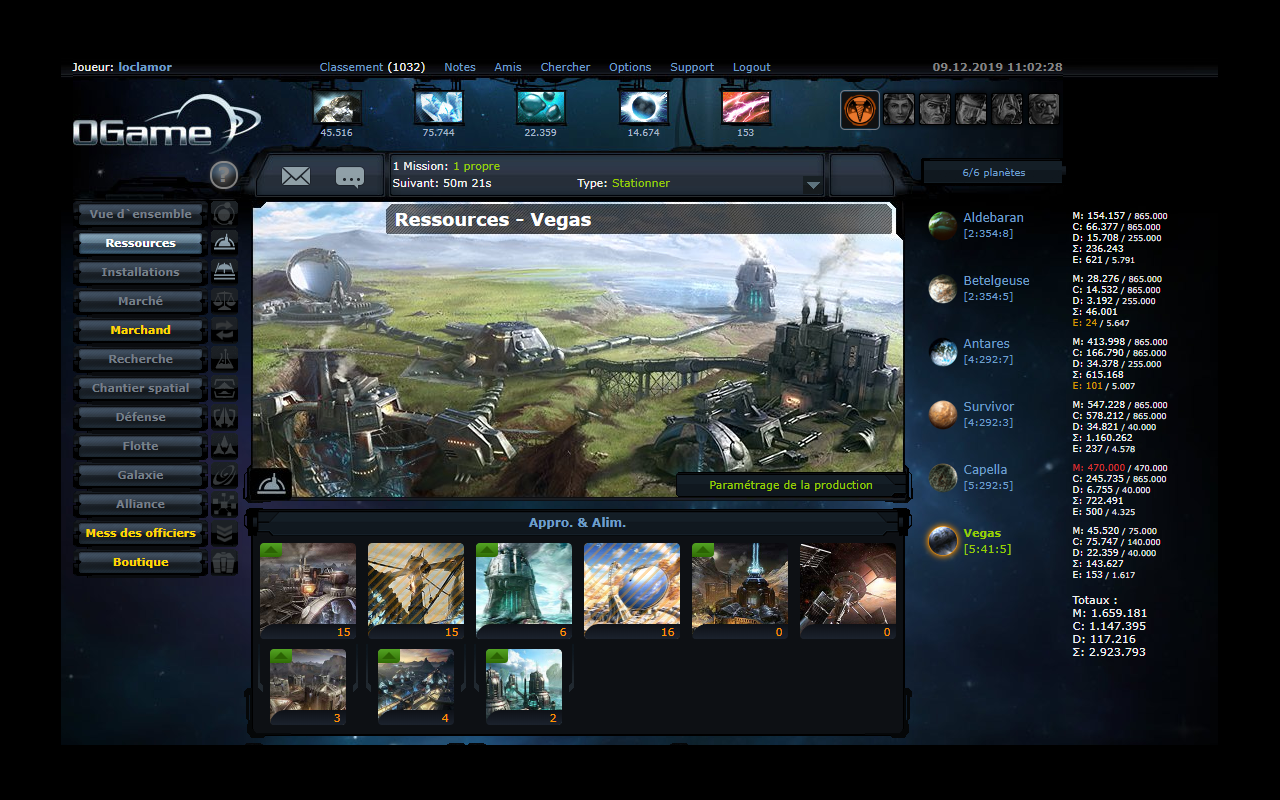Open Paramétrage de la production

tap(790, 485)
